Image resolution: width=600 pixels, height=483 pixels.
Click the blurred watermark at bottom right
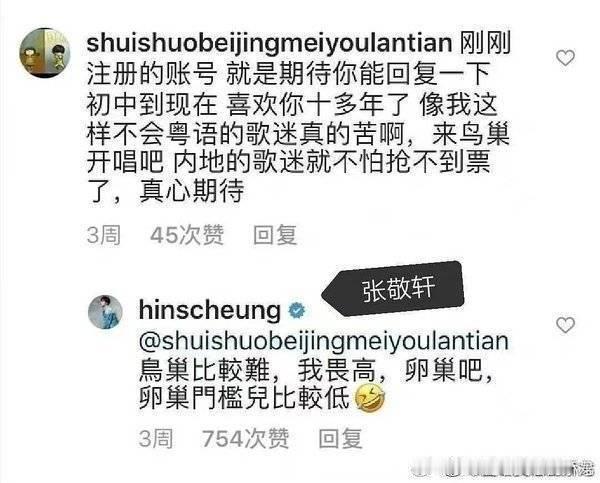pos(501,467)
